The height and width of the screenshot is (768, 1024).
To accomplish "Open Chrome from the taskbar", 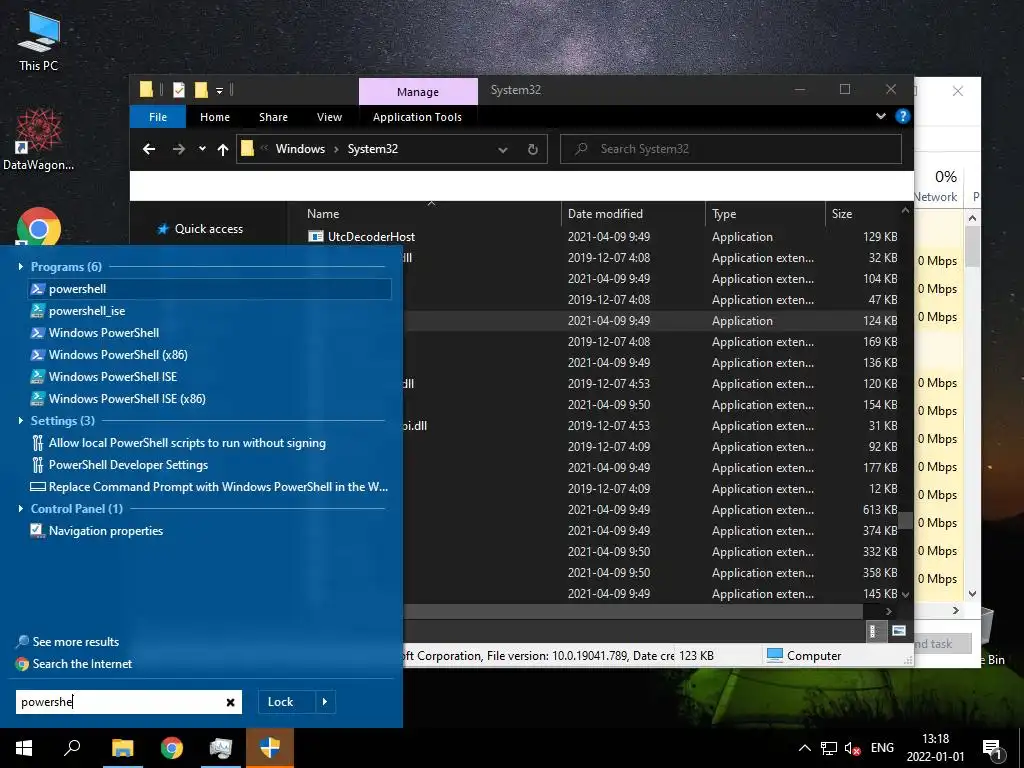I will pos(172,748).
